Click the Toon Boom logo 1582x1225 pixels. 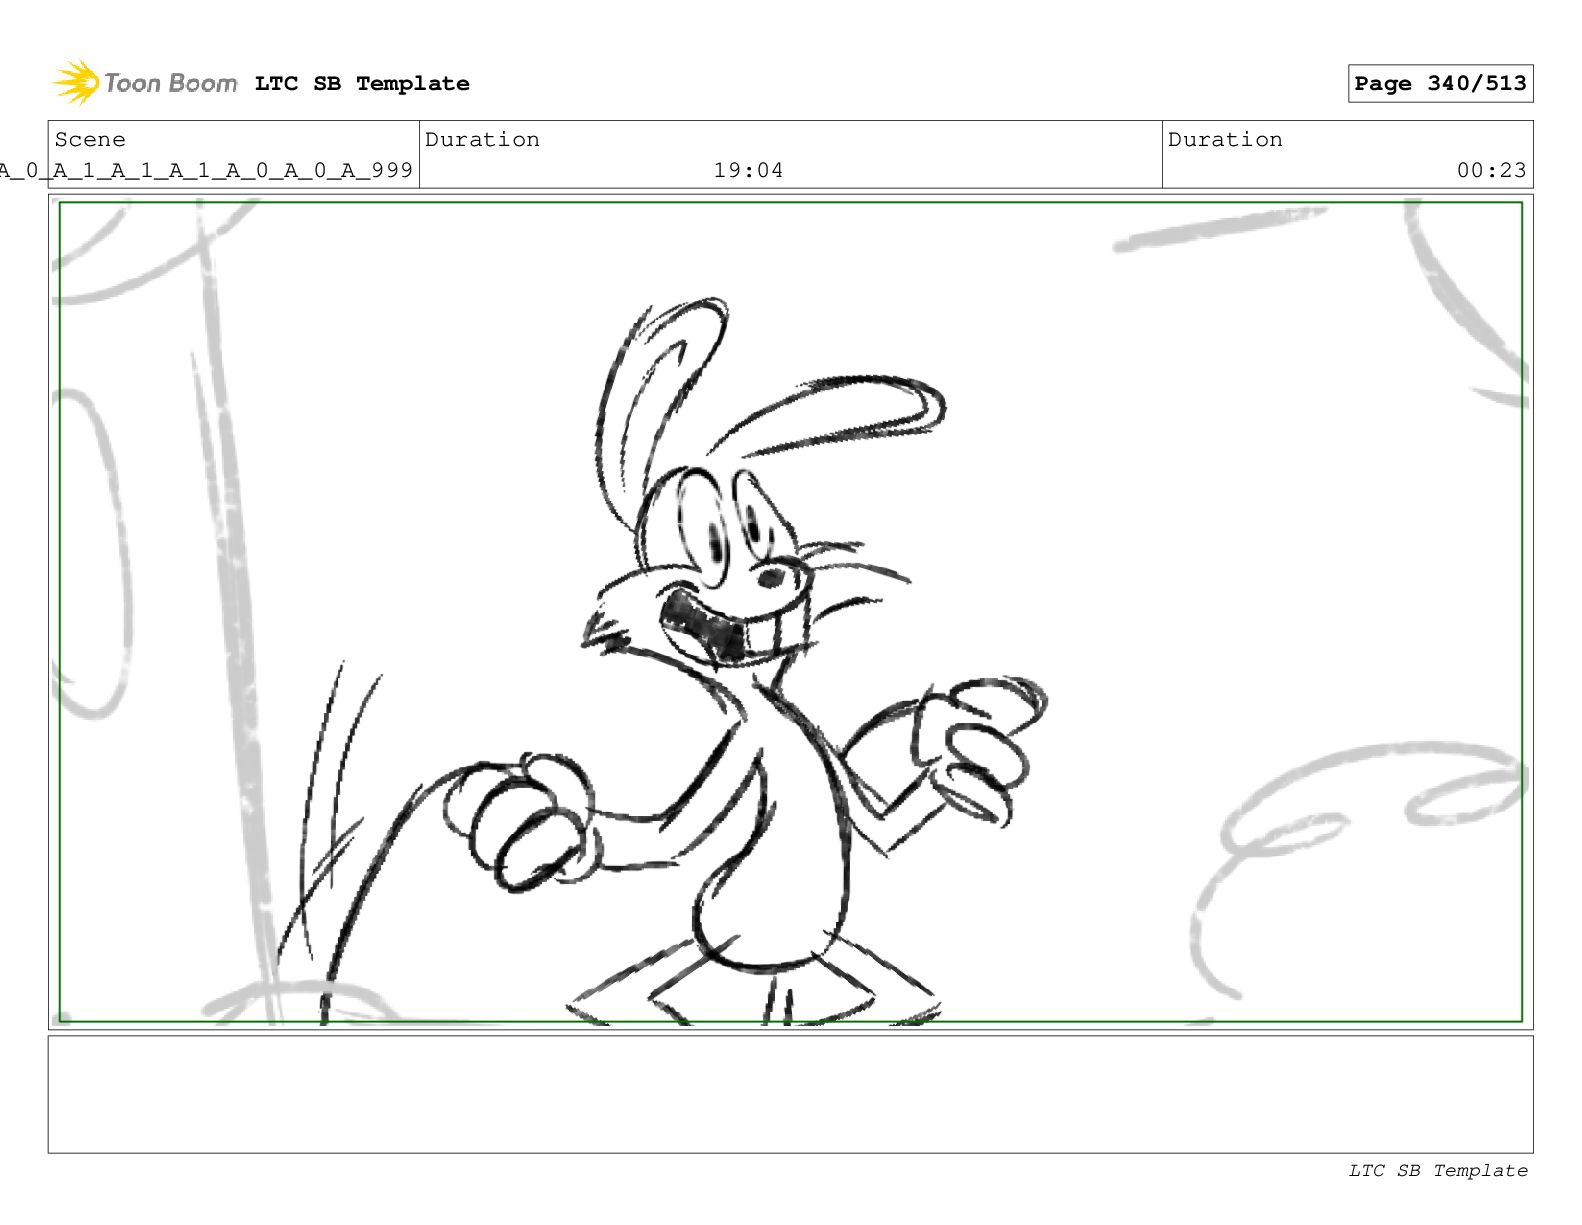145,83
